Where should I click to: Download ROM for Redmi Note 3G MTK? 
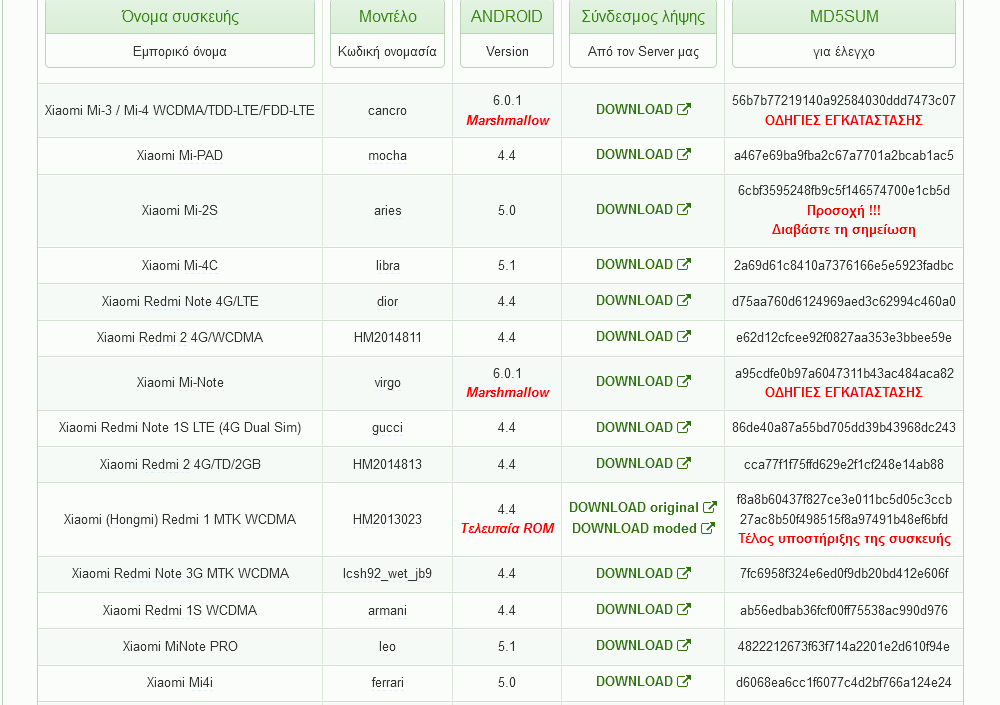click(634, 574)
